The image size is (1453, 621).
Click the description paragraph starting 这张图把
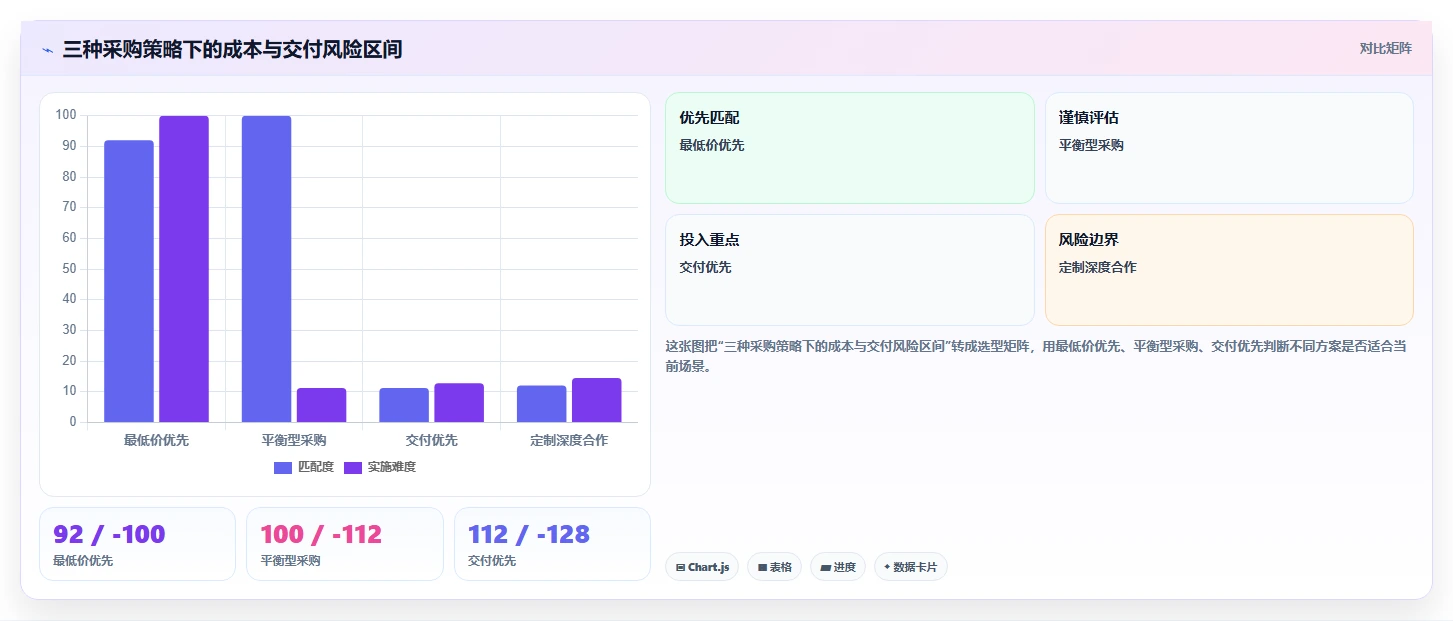(1036, 356)
